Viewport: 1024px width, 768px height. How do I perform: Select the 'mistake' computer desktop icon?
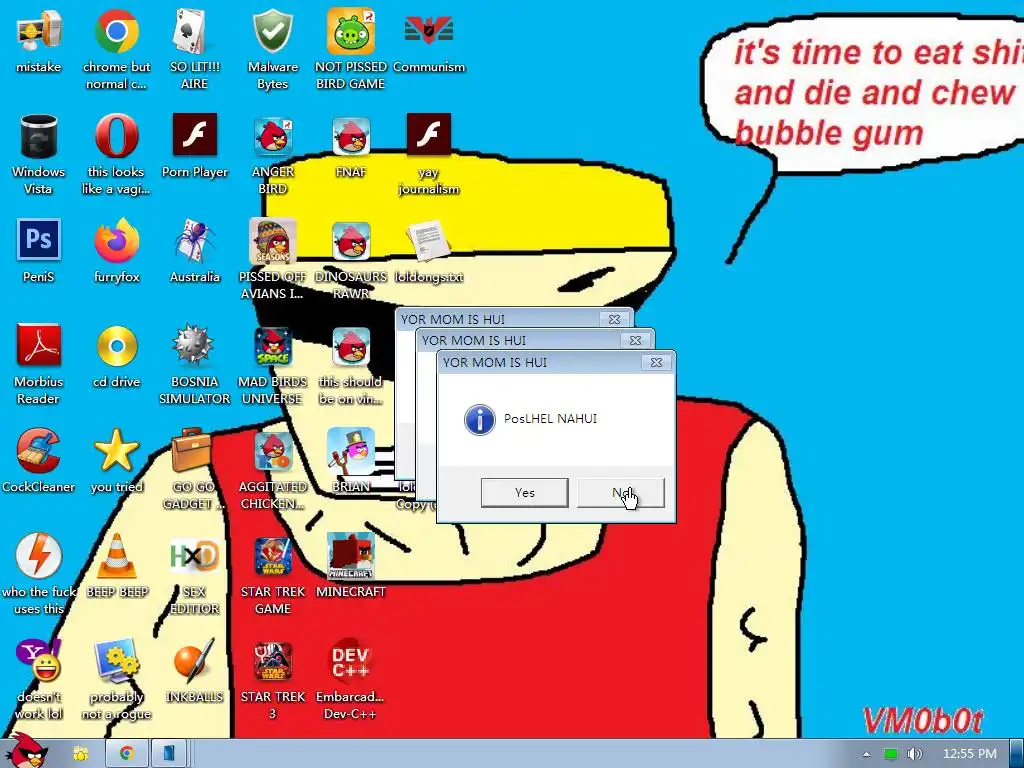(x=39, y=31)
